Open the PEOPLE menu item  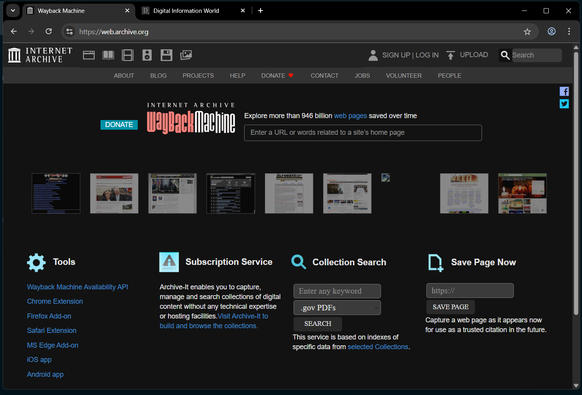(449, 76)
